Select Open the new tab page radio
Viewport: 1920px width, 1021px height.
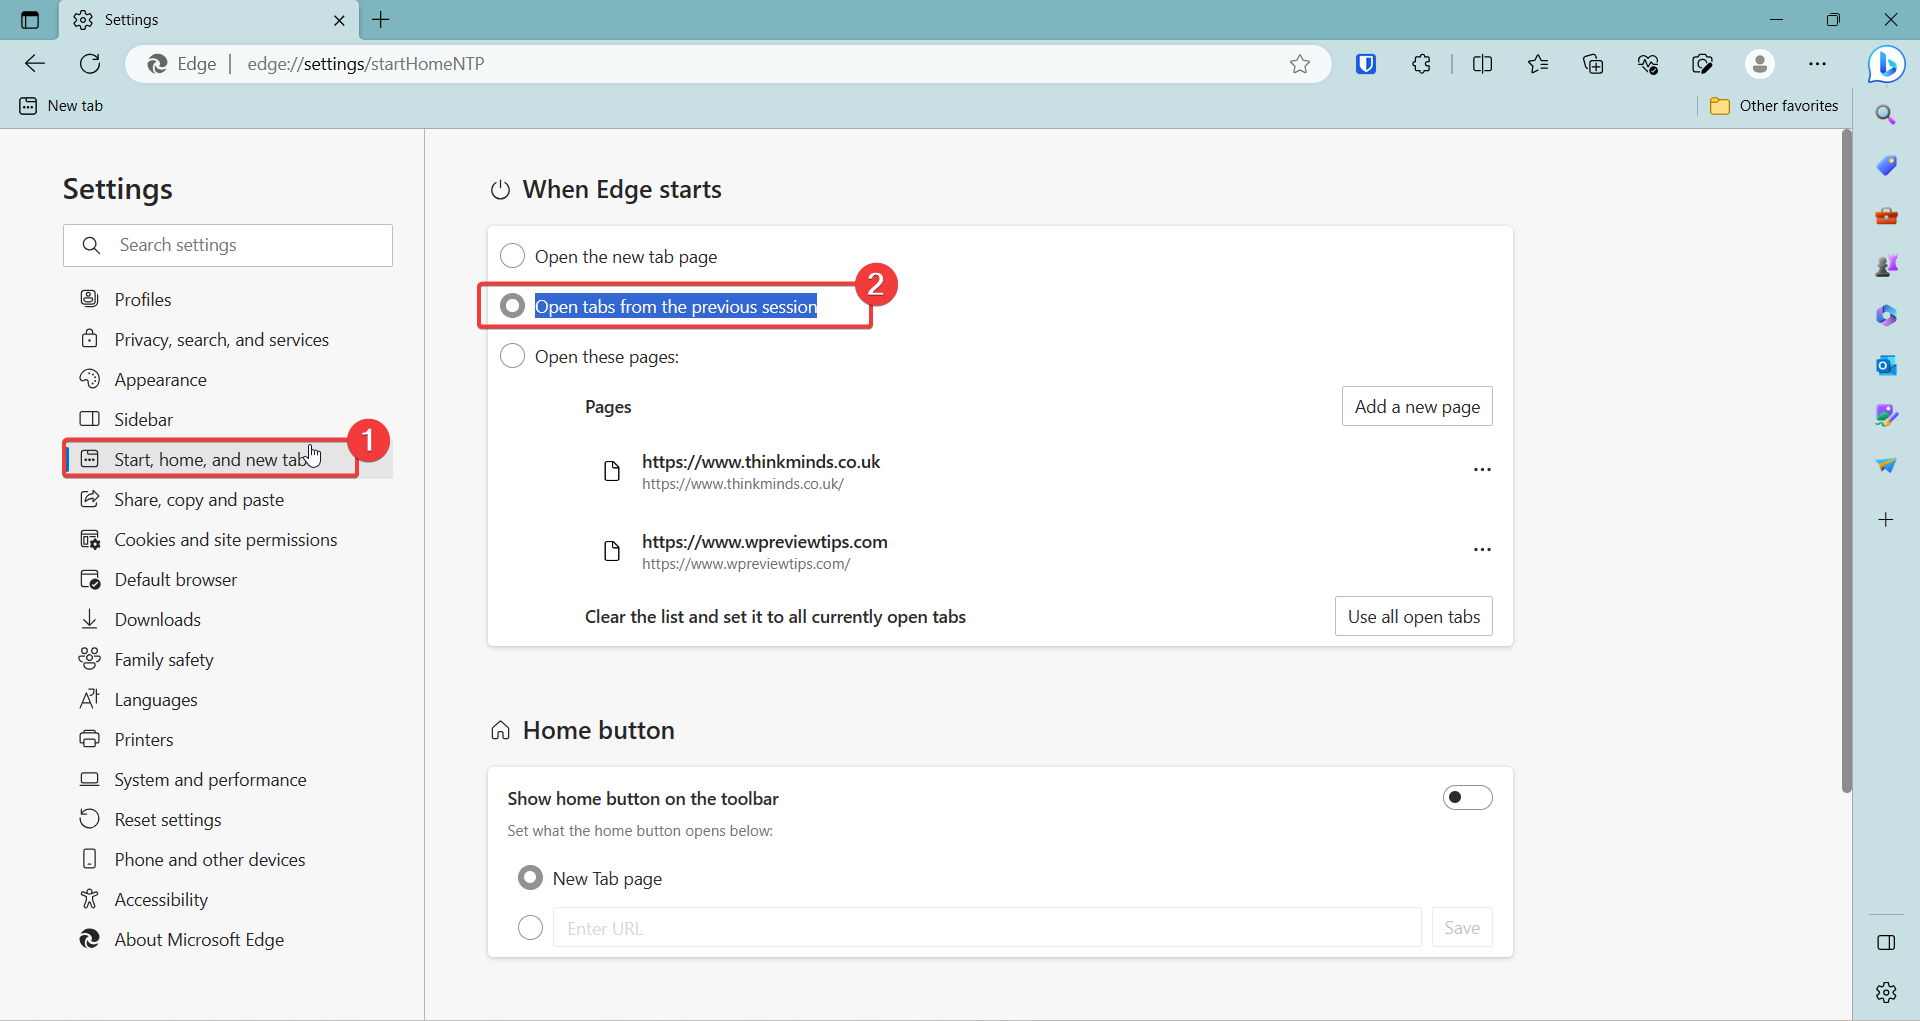click(512, 256)
